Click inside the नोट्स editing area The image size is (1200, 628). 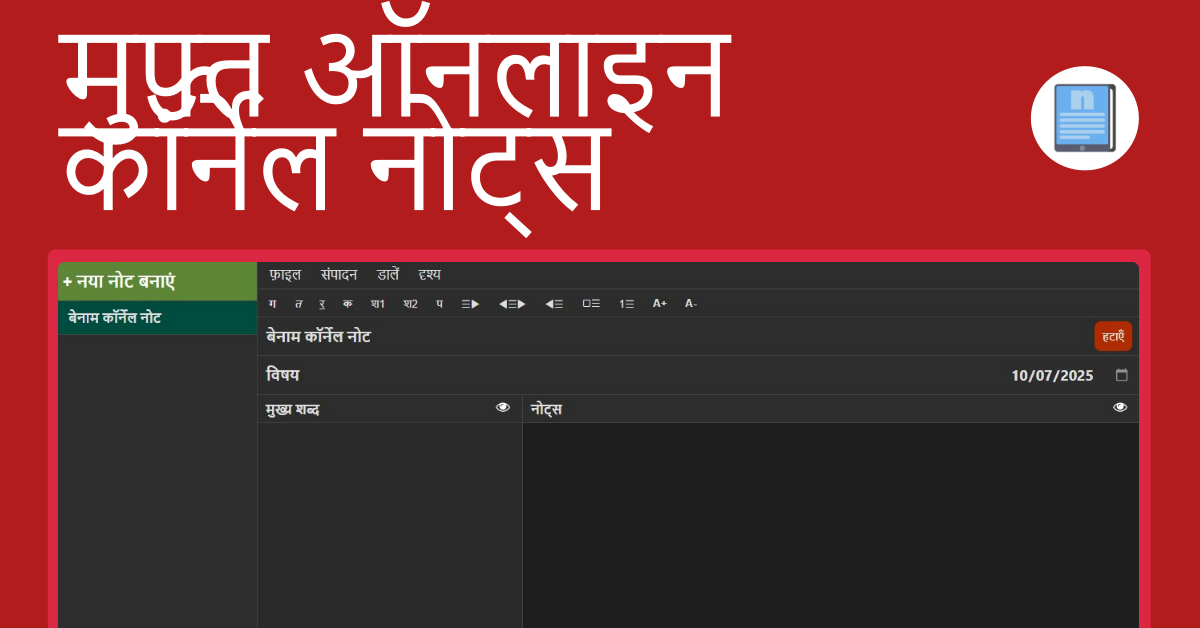[x=830, y=525]
